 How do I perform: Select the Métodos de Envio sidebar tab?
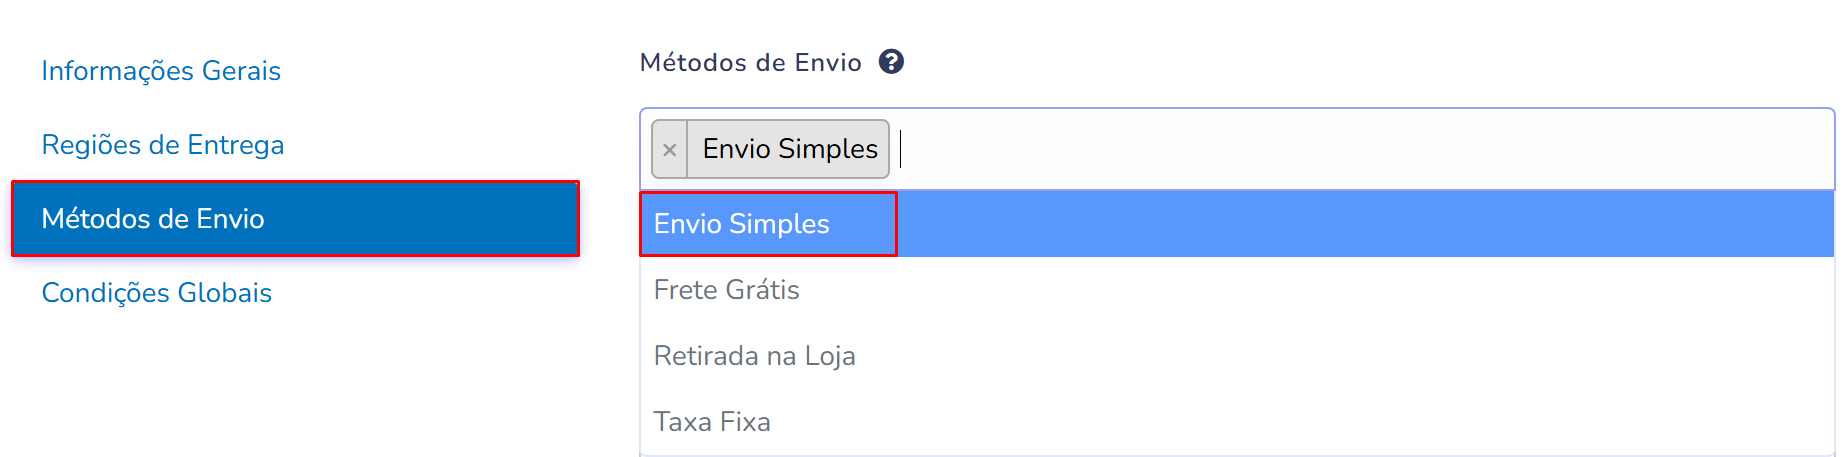[x=295, y=219]
